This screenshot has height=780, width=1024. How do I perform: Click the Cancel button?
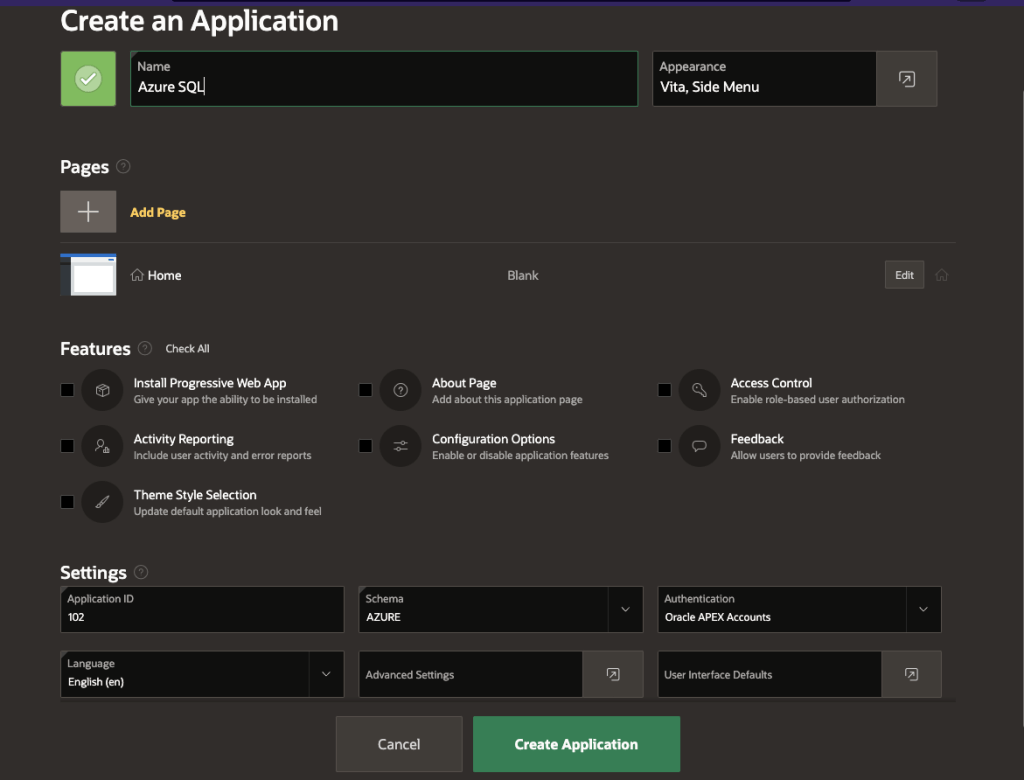pos(399,744)
